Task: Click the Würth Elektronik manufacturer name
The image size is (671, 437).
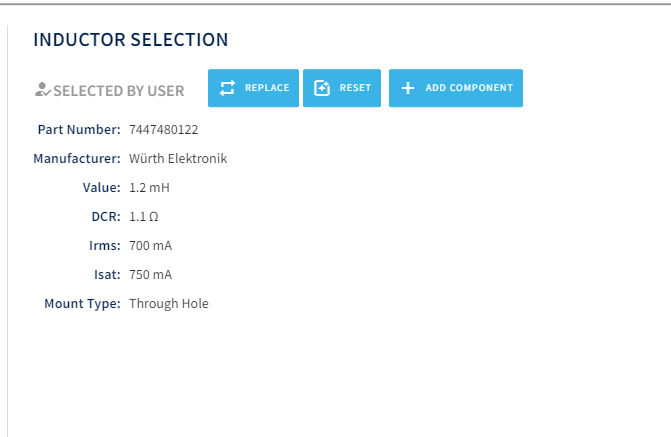Action: pyautogui.click(x=178, y=159)
